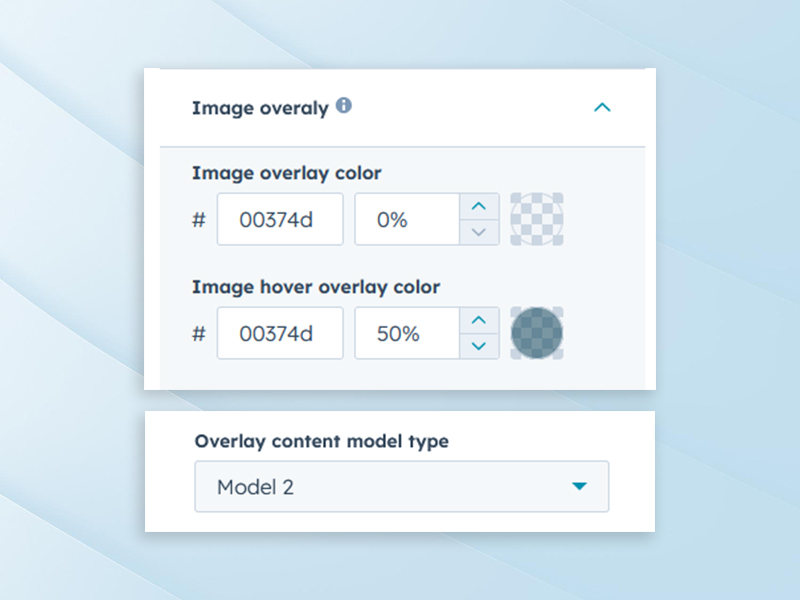Click the # symbol before the Image overlay hex
800x600 pixels.
tap(198, 220)
